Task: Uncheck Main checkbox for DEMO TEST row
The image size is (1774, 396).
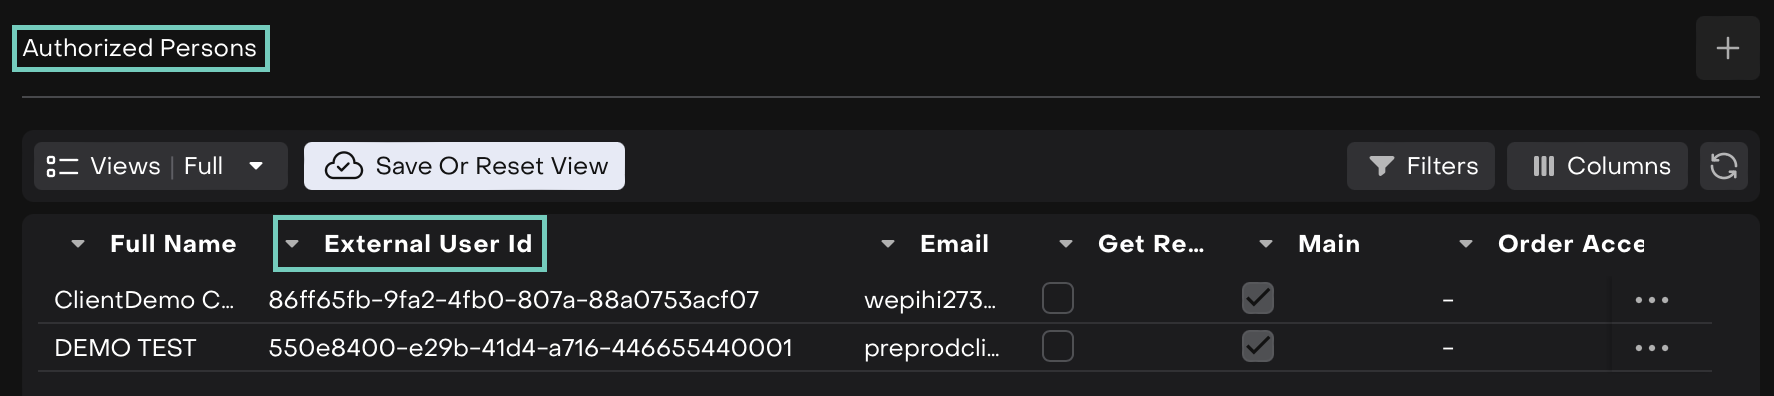Action: (1257, 346)
